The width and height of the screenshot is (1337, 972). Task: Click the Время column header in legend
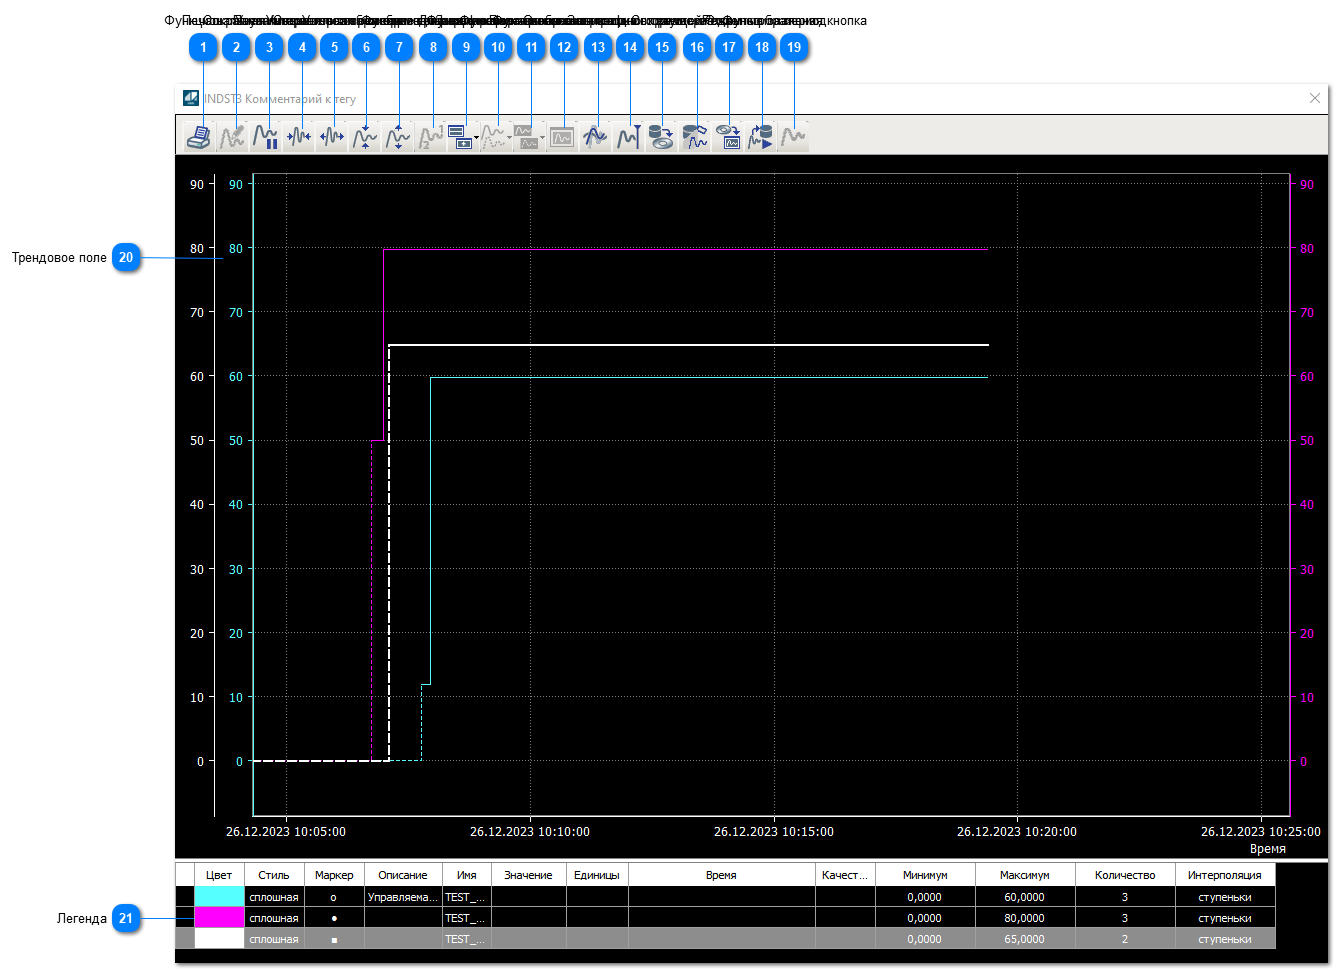721,875
